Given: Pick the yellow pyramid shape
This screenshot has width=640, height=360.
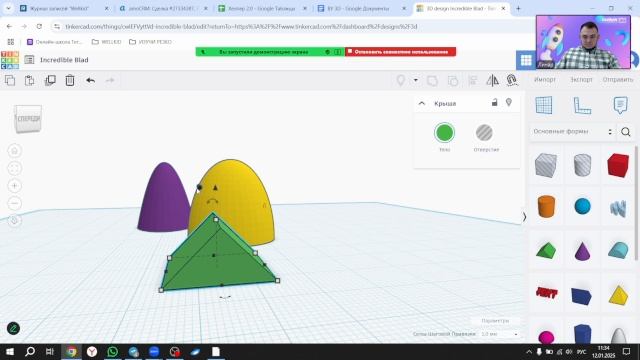Looking at the screenshot, I should [x=618, y=296].
